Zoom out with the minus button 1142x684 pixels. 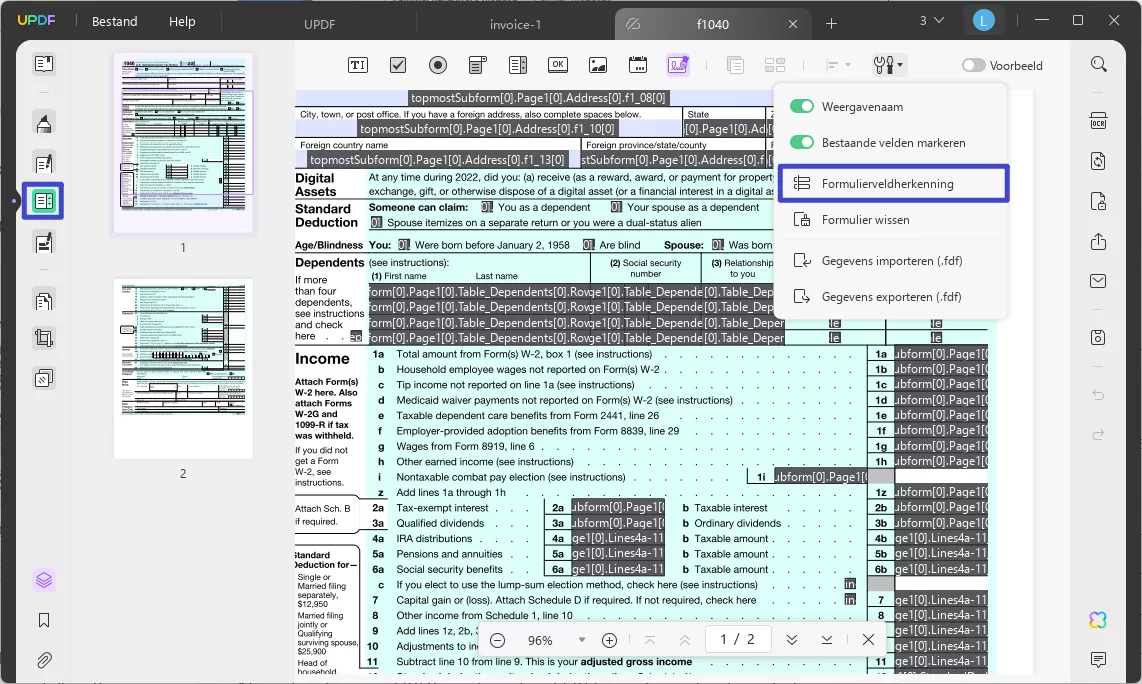click(x=497, y=640)
